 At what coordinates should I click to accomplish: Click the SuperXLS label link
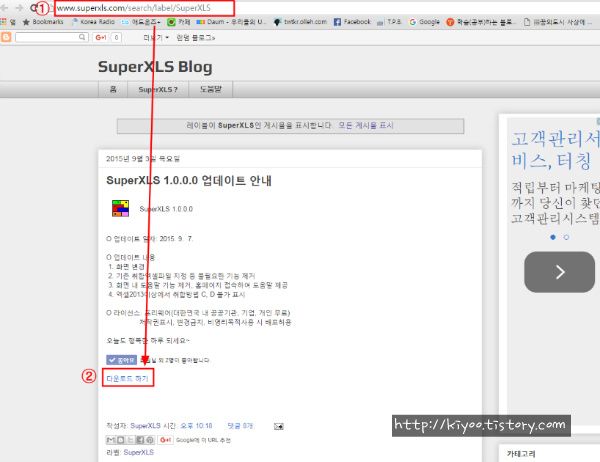(x=139, y=452)
